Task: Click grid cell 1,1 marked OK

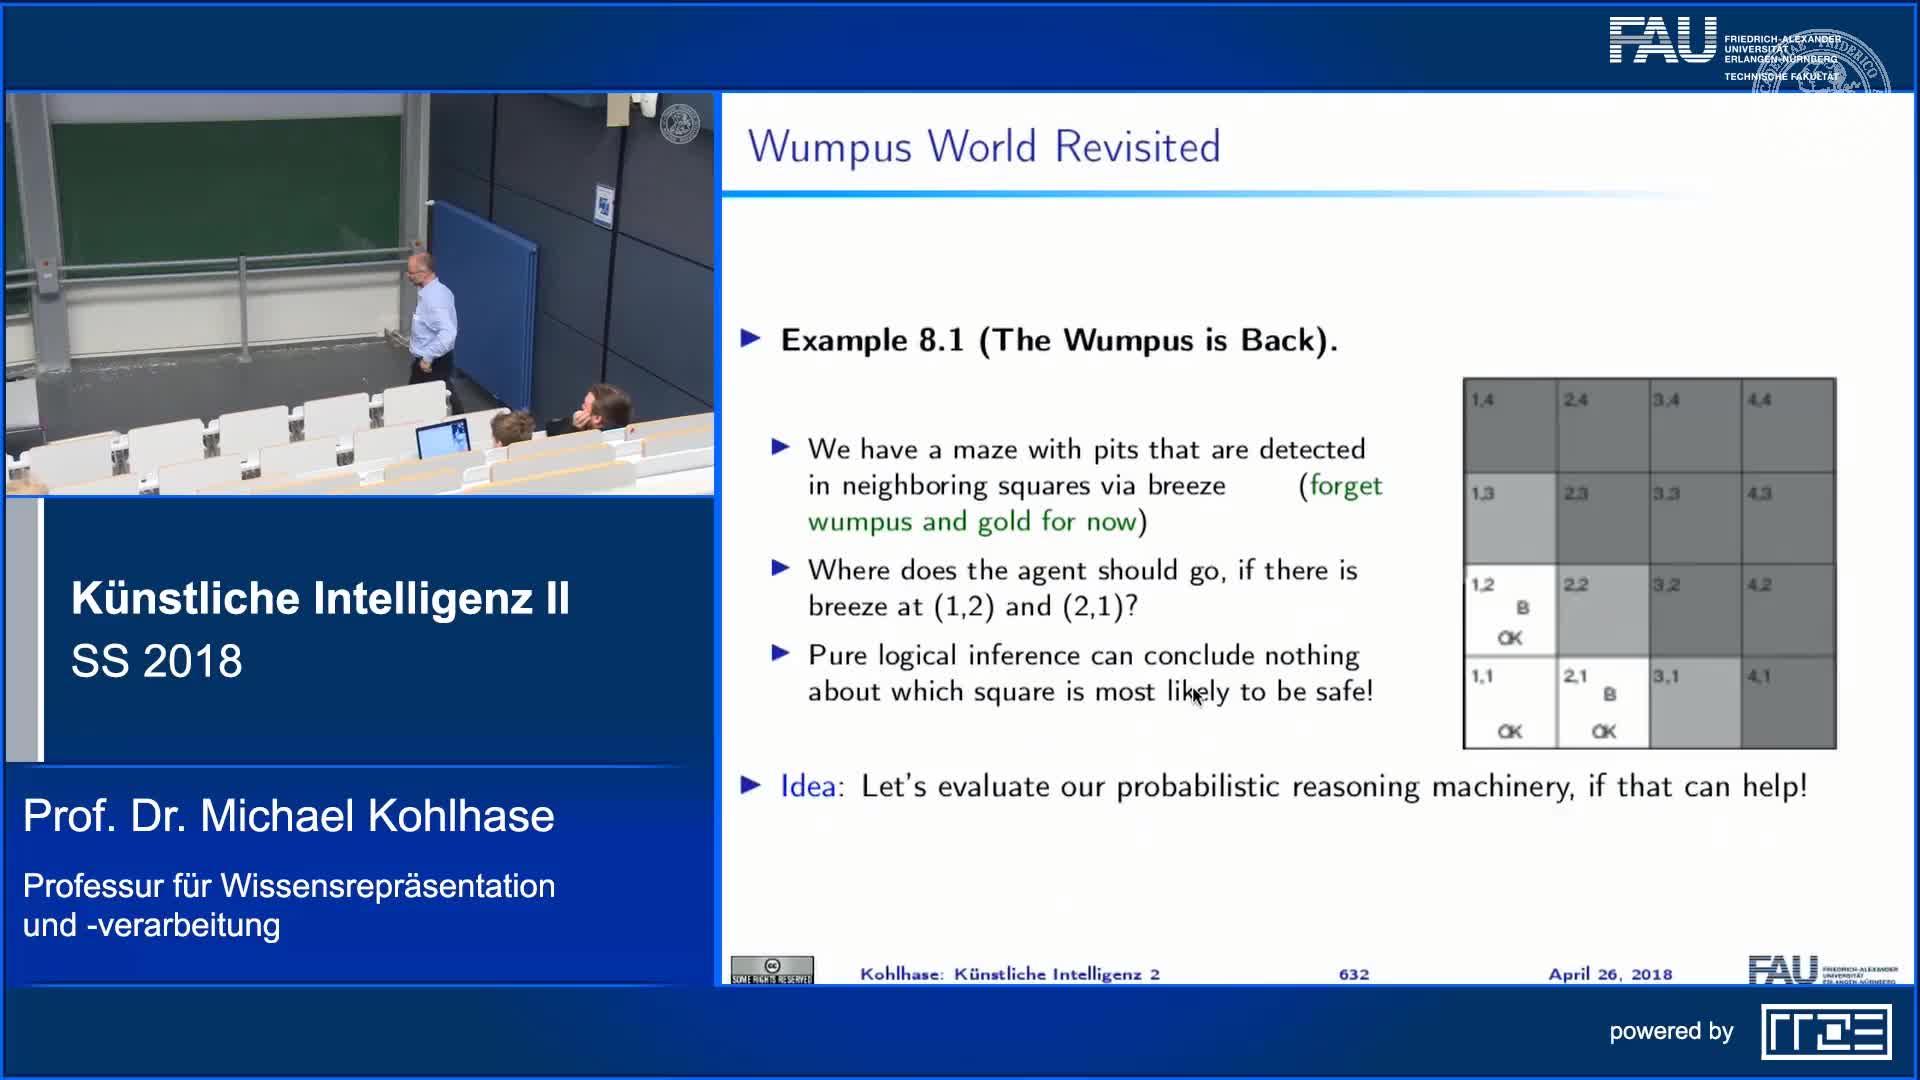Action: [1509, 703]
